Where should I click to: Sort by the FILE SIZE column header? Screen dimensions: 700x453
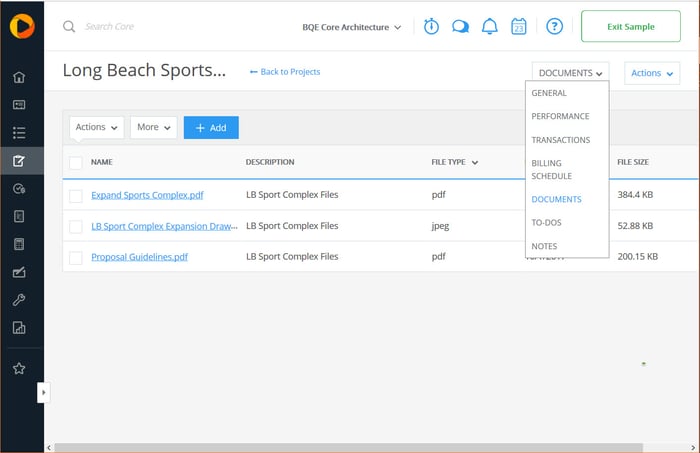pos(633,162)
